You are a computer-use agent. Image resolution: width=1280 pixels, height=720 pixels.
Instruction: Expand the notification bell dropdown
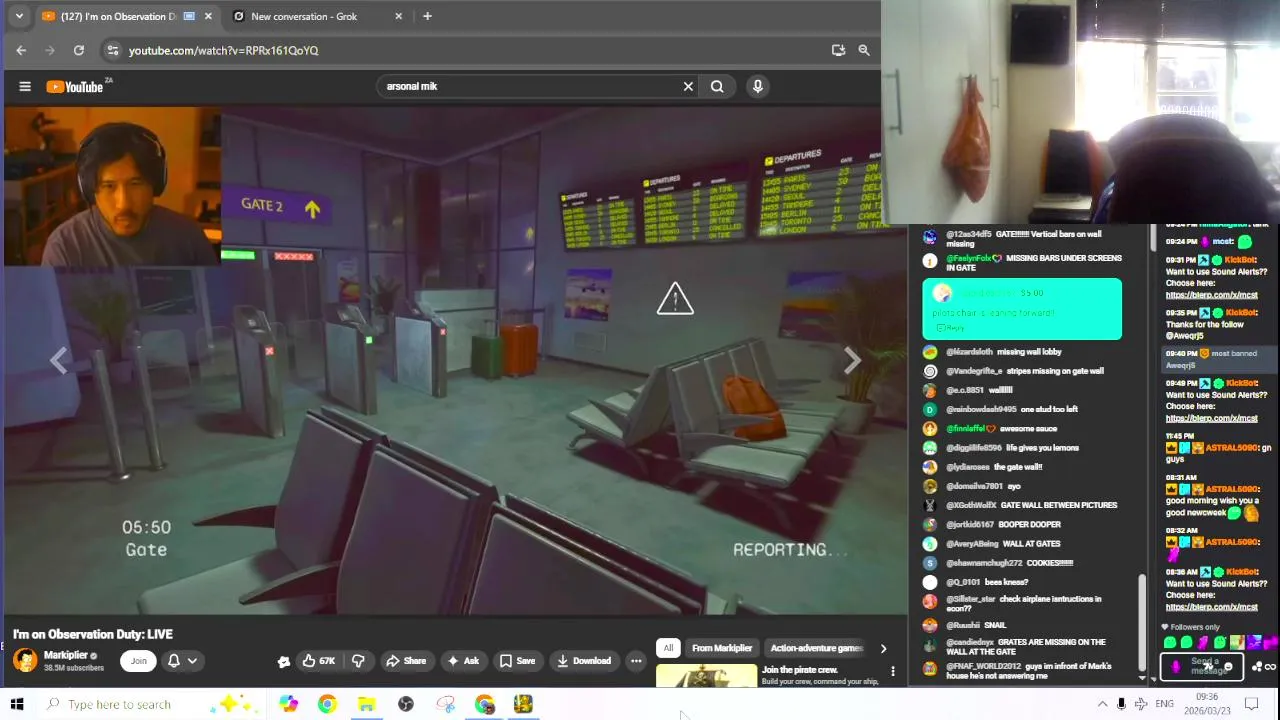pyautogui.click(x=182, y=660)
